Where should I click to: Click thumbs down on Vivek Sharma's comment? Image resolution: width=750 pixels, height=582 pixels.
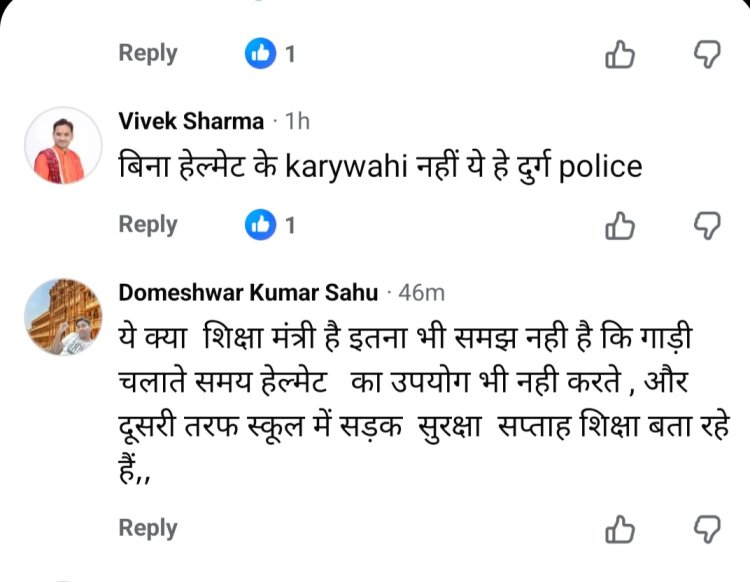point(708,225)
